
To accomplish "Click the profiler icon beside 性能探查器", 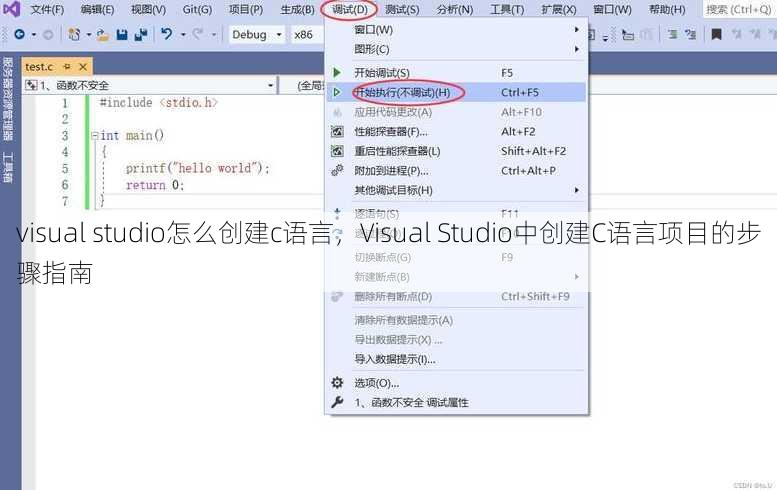I will coord(337,131).
